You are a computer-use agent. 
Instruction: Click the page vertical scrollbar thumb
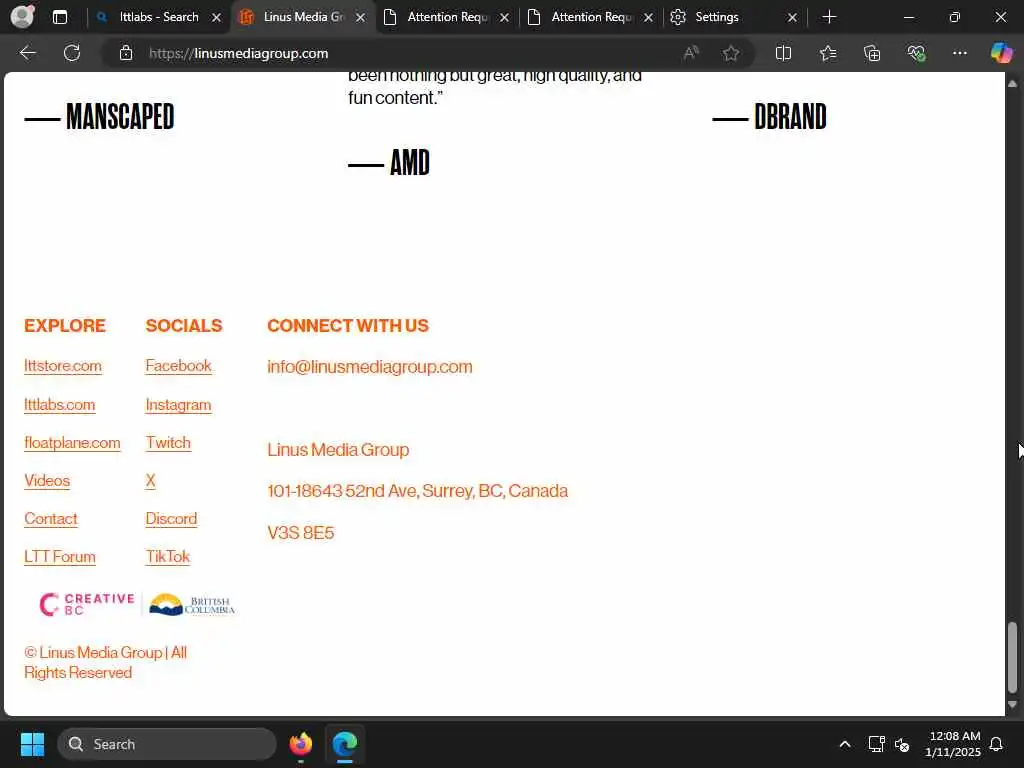click(x=1012, y=658)
